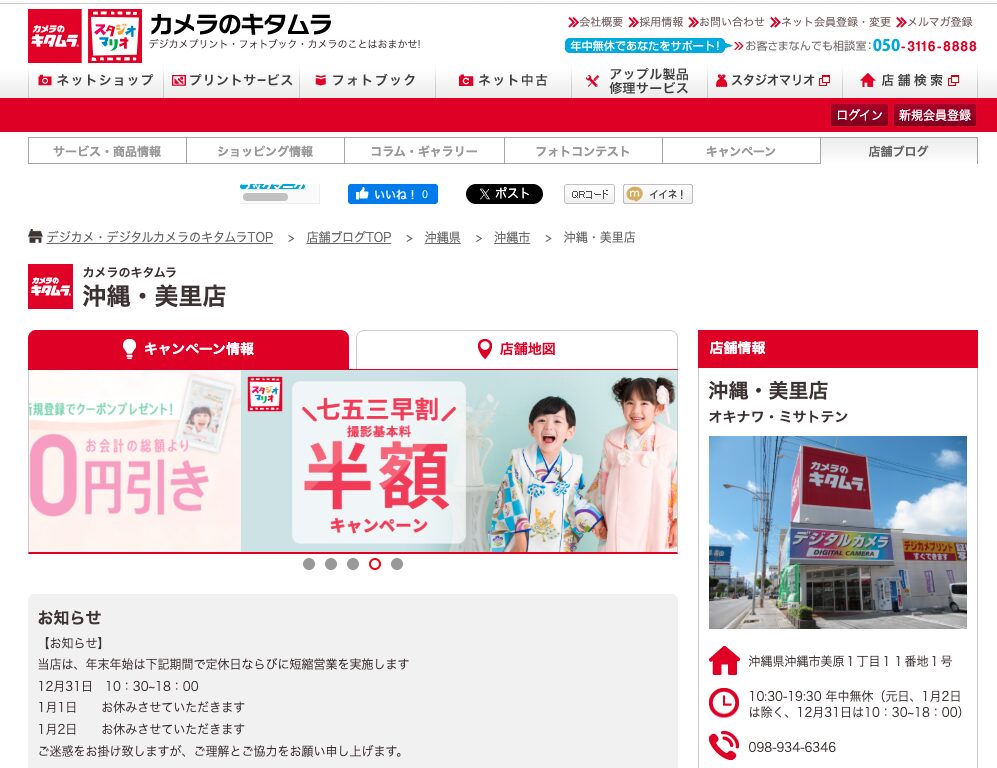Select the 店舗ブログ tab
The image size is (997, 768).
(x=899, y=151)
